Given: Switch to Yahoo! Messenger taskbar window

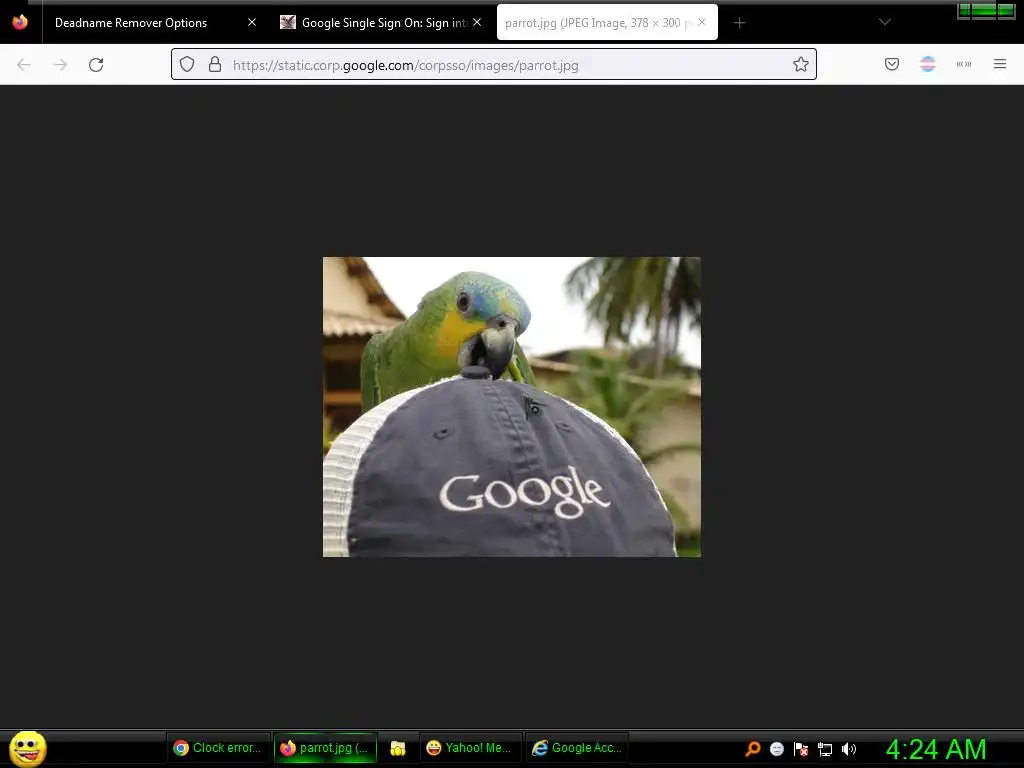Looking at the screenshot, I should tap(470, 748).
